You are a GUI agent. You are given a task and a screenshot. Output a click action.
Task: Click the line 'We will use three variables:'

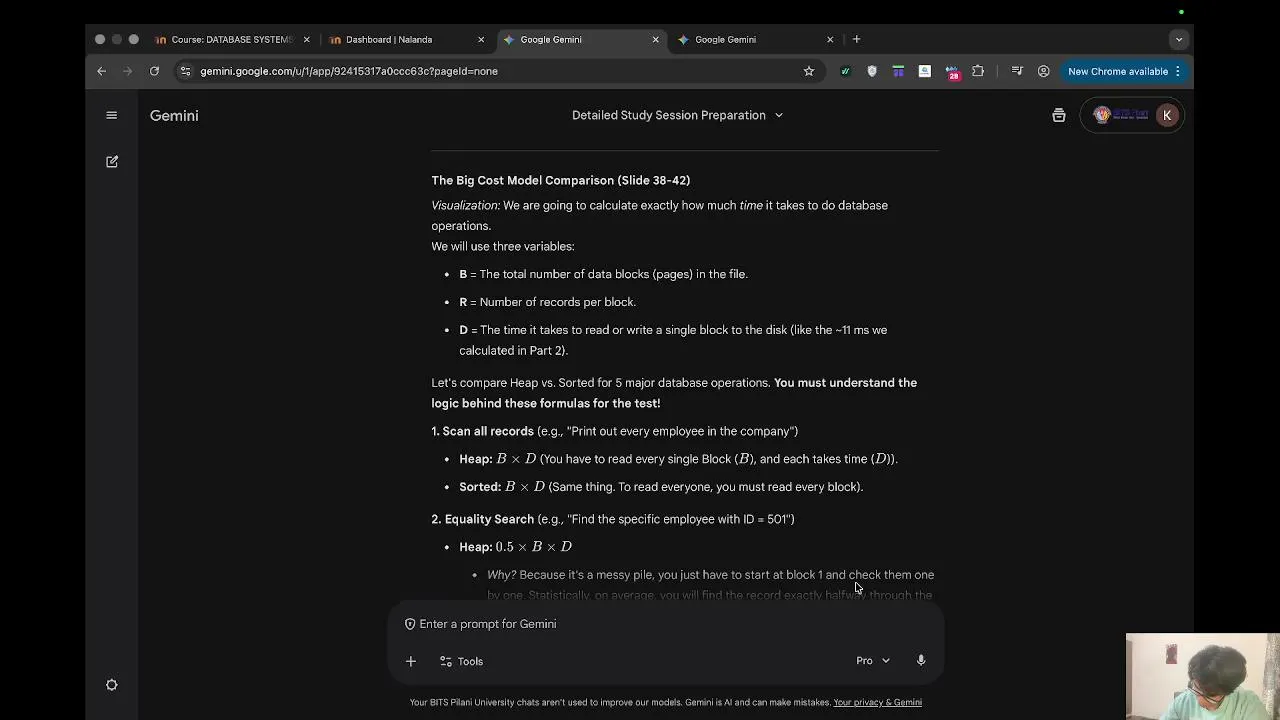(503, 246)
